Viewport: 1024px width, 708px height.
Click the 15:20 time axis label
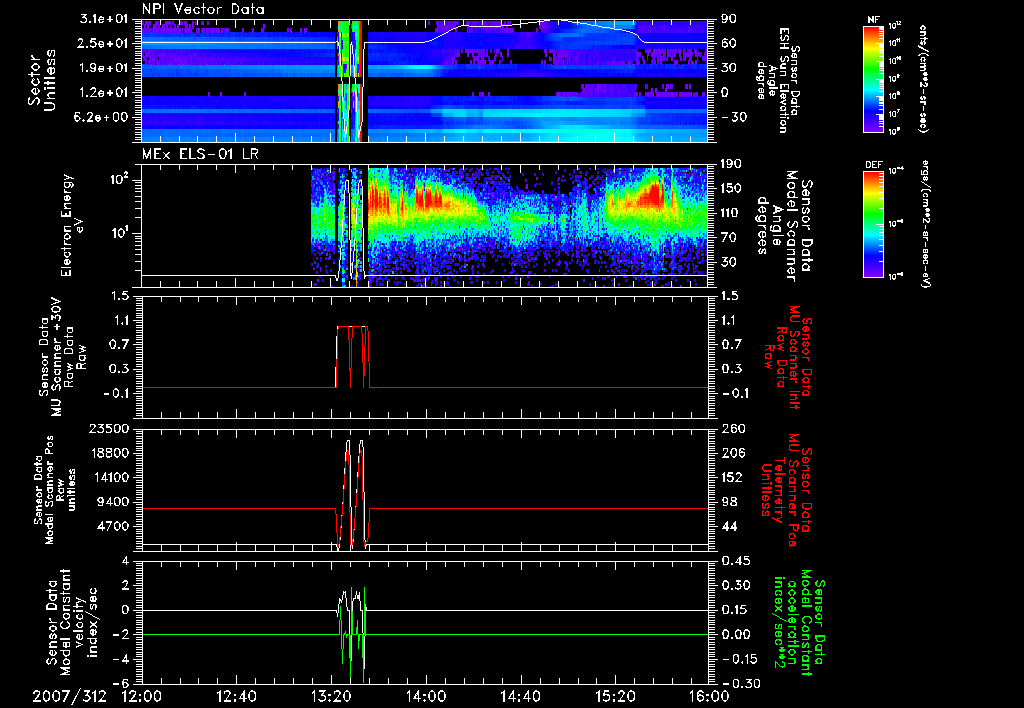pos(615,696)
